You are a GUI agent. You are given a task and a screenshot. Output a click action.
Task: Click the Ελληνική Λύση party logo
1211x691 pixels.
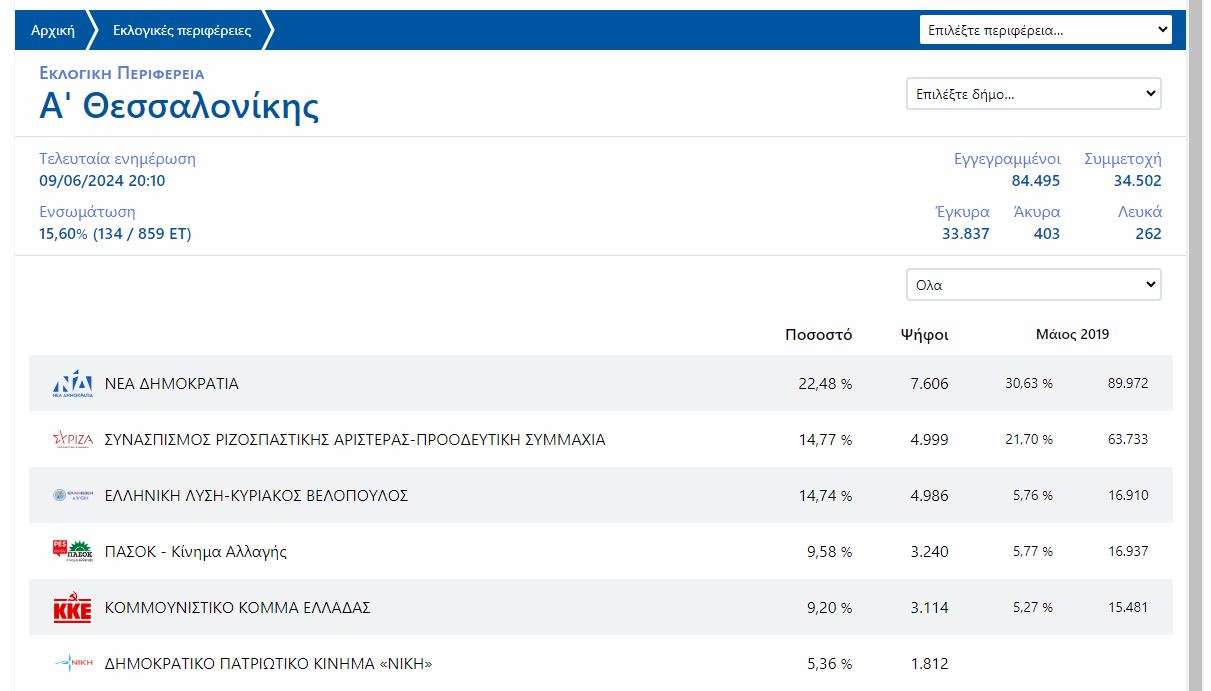tap(72, 495)
